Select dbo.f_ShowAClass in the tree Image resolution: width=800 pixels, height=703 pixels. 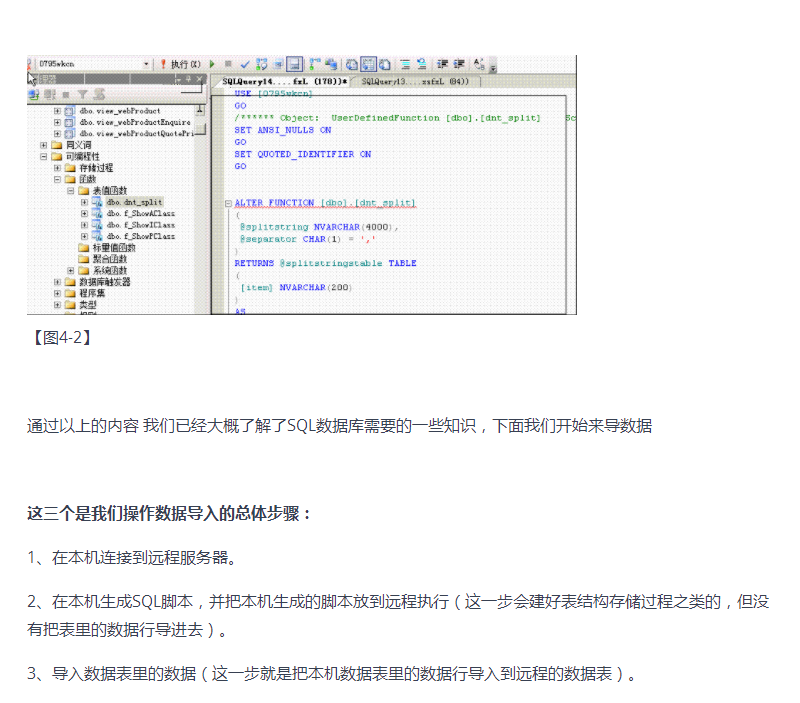(141, 213)
